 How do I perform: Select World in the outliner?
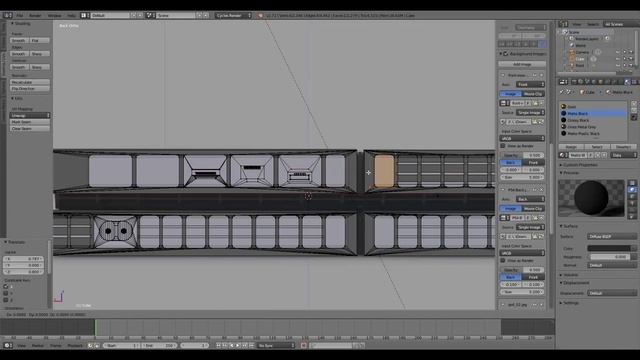pyautogui.click(x=580, y=45)
